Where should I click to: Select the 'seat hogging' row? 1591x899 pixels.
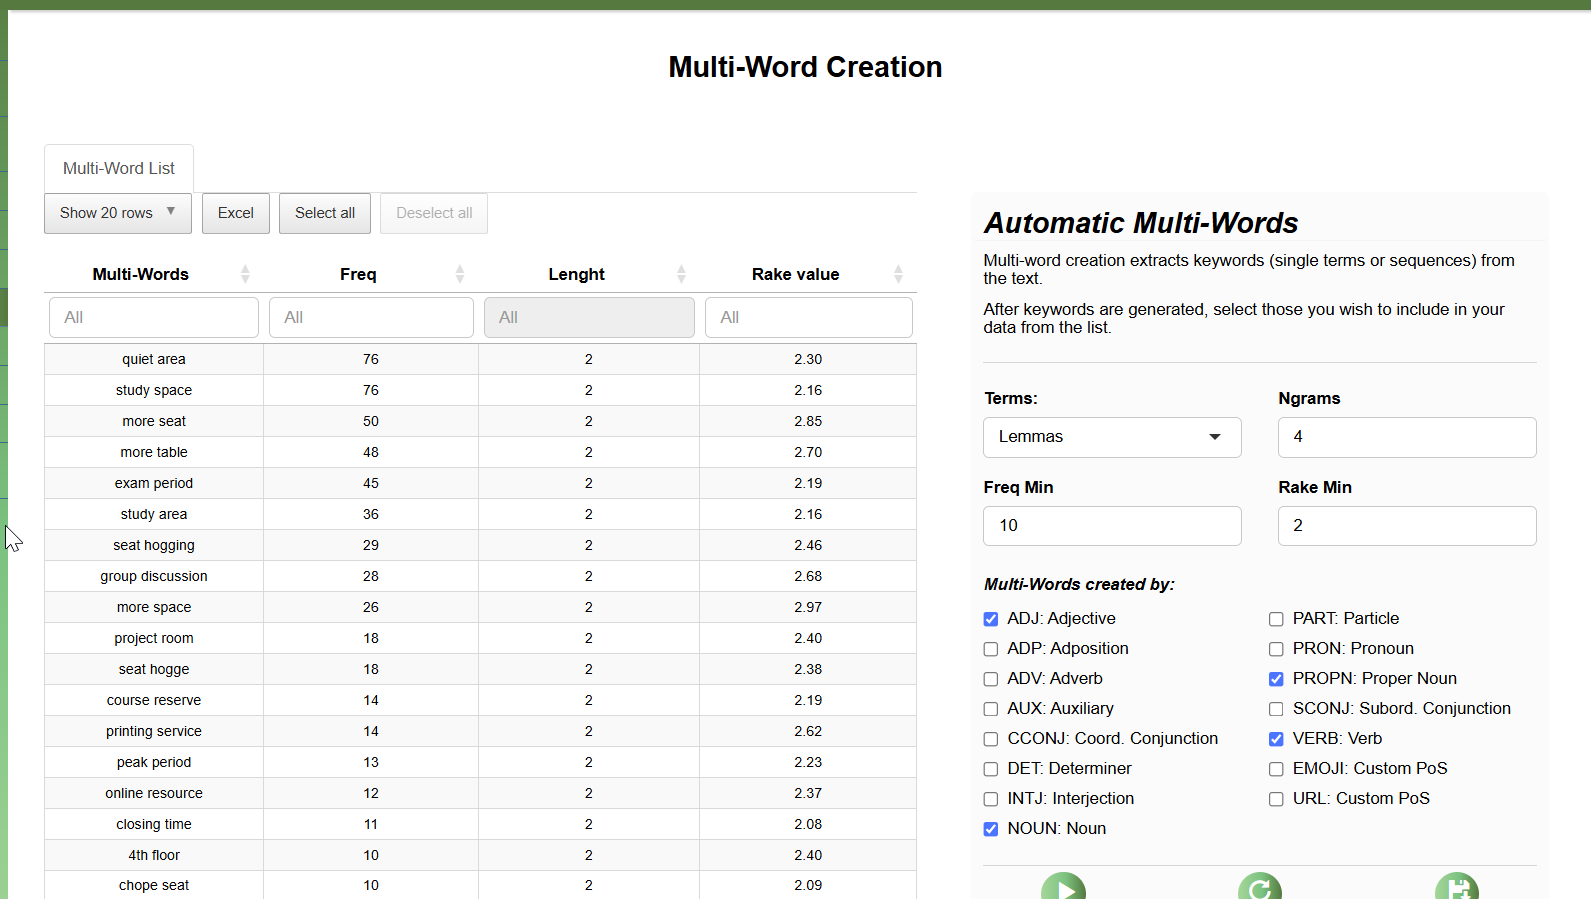pyautogui.click(x=480, y=545)
